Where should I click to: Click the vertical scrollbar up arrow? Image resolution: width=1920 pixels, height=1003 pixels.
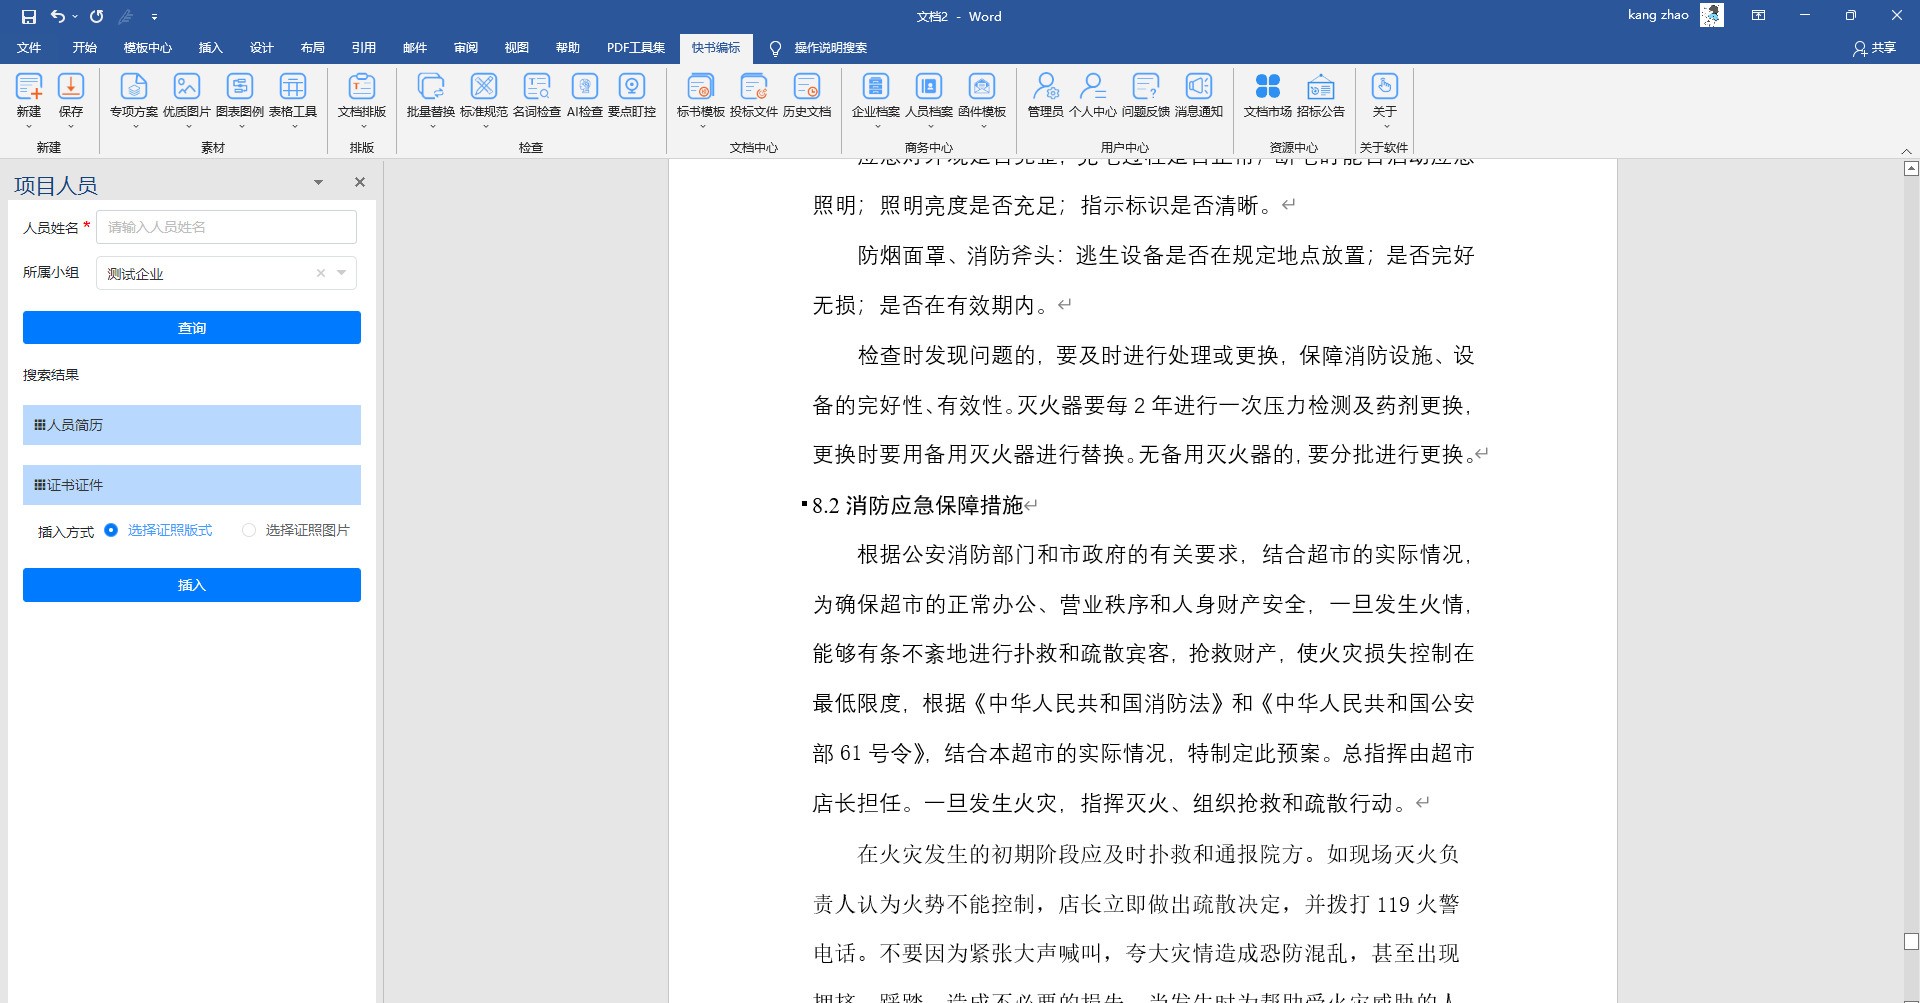click(1911, 169)
